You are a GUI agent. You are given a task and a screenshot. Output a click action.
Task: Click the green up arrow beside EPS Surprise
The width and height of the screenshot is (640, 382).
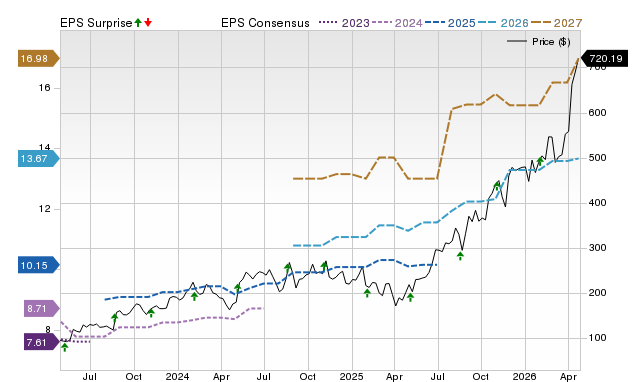pyautogui.click(x=138, y=22)
